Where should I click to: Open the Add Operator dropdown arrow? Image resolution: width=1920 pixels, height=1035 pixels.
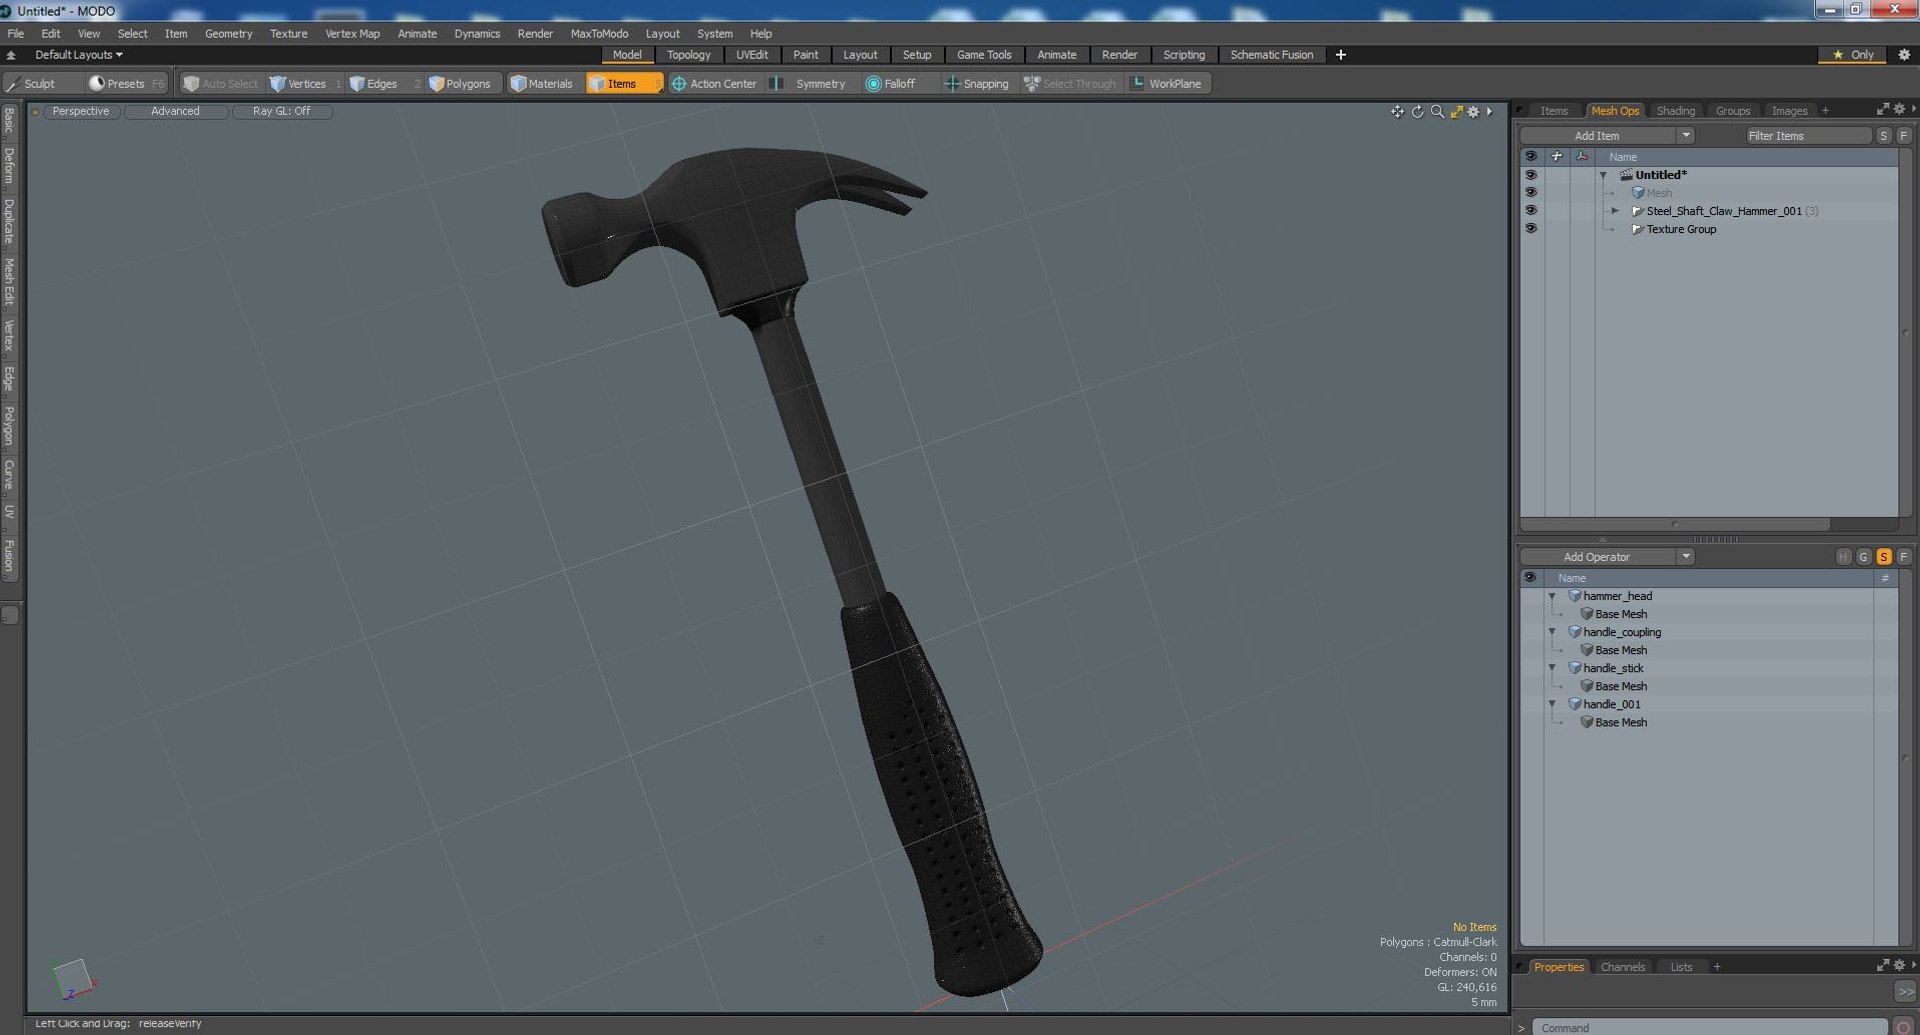1686,557
